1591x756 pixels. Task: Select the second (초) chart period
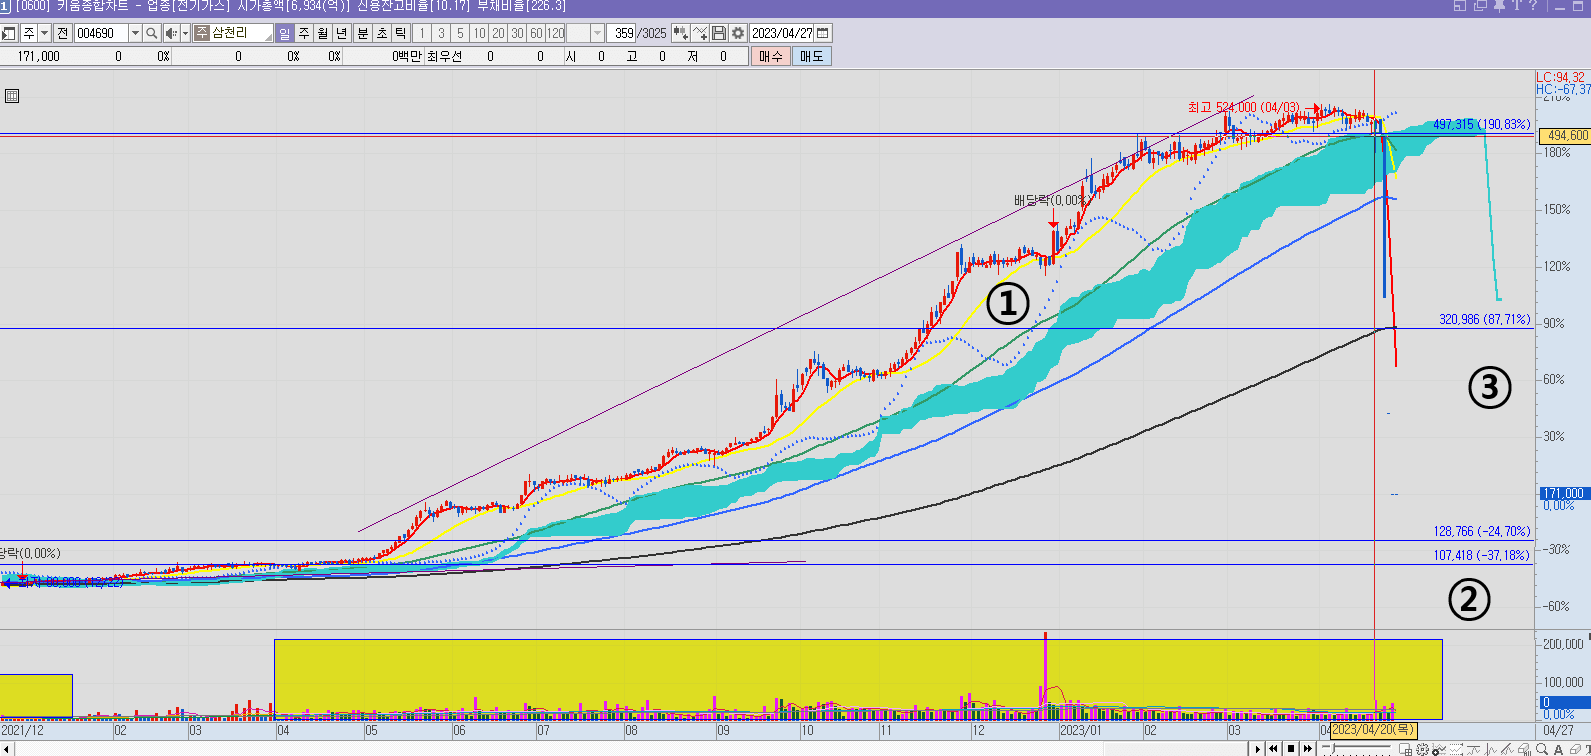382,33
